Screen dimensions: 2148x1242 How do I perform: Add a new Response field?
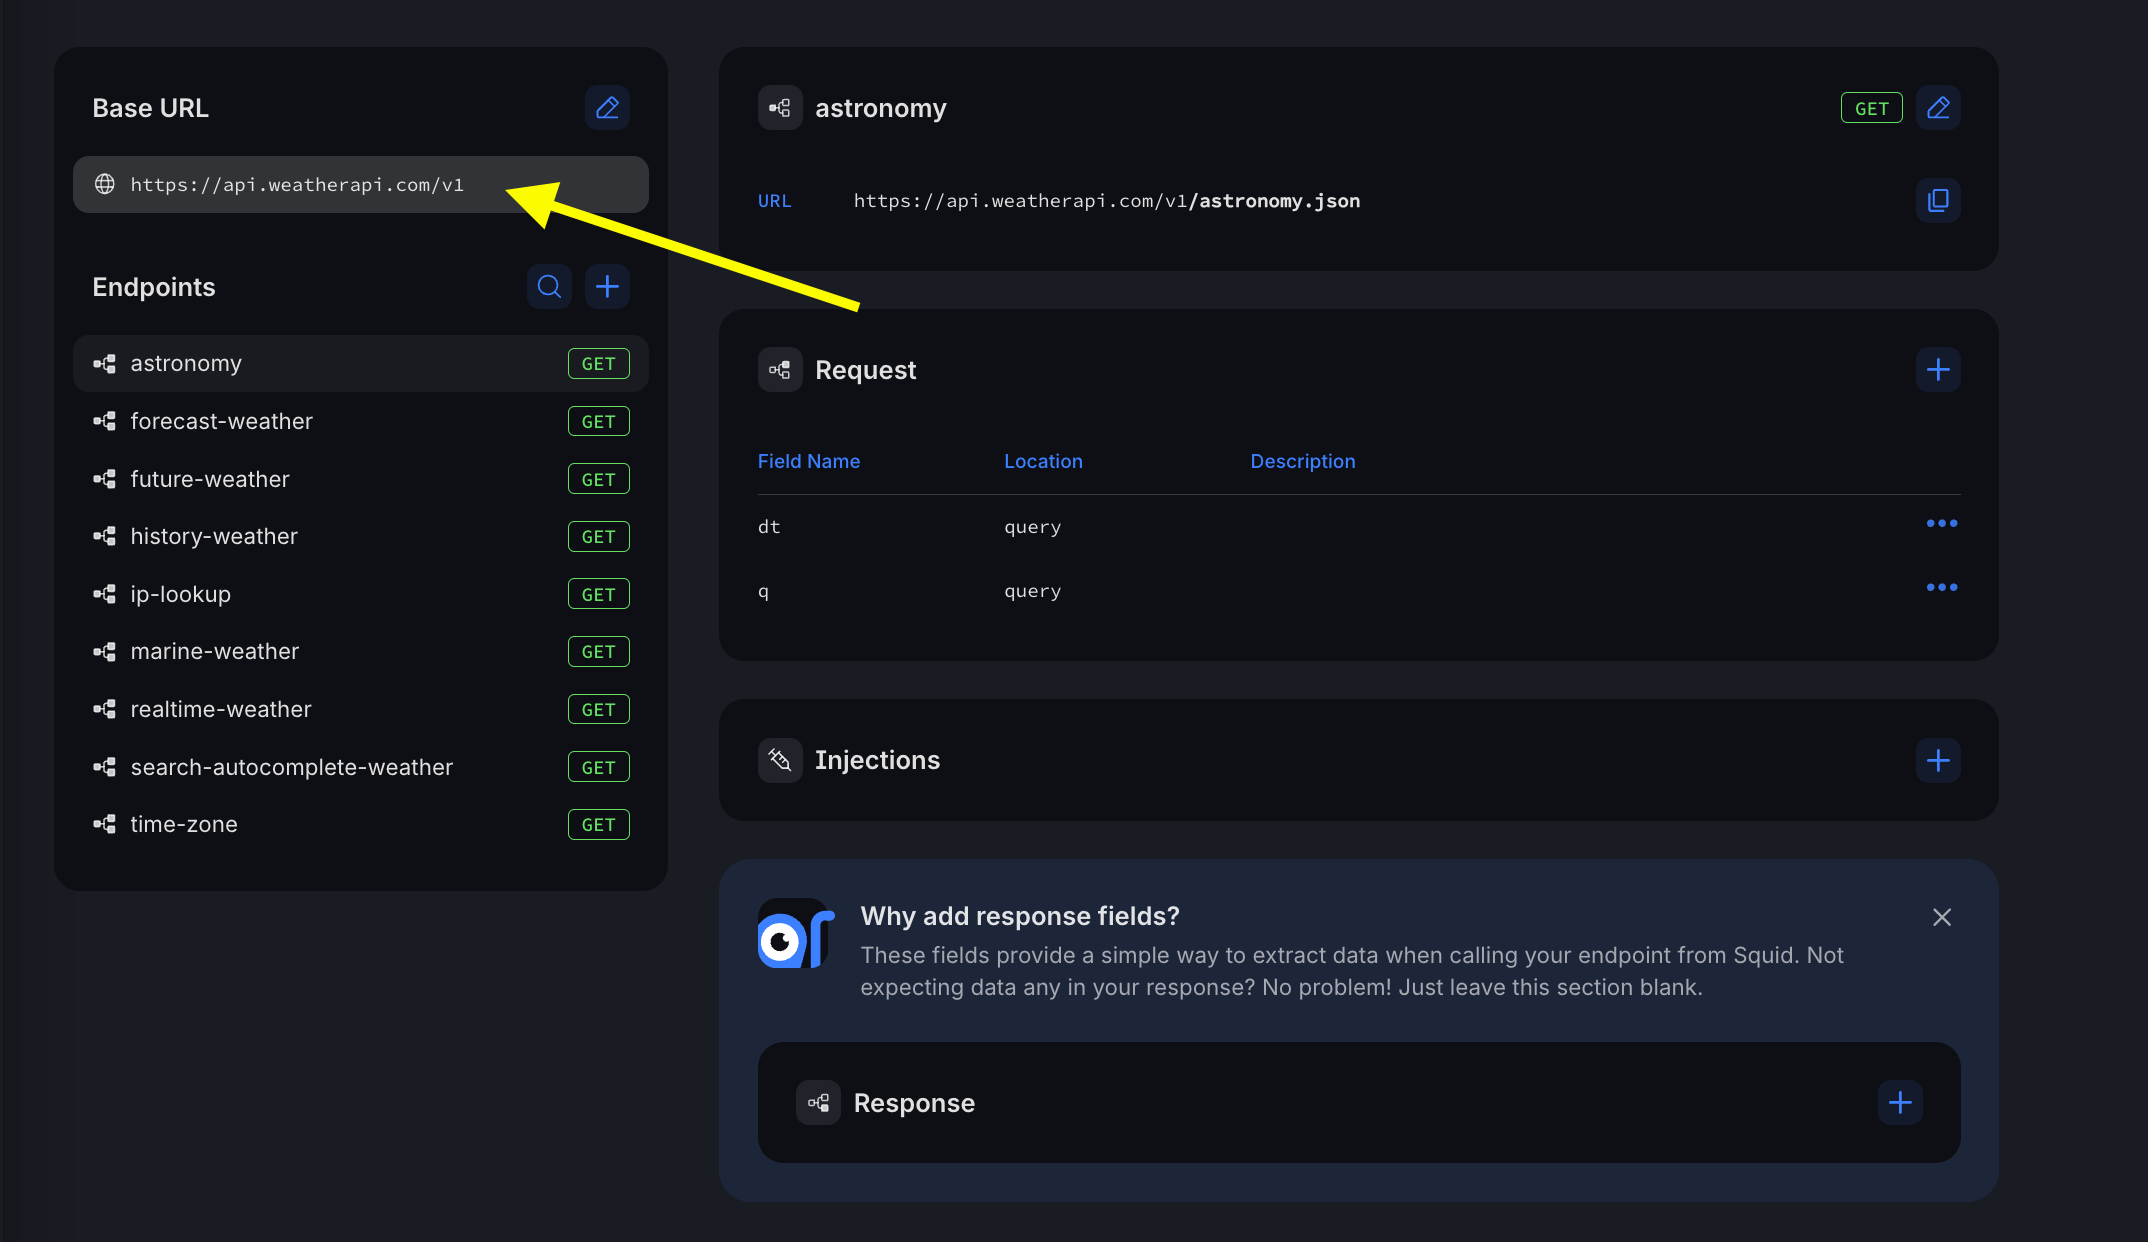(x=1899, y=1103)
